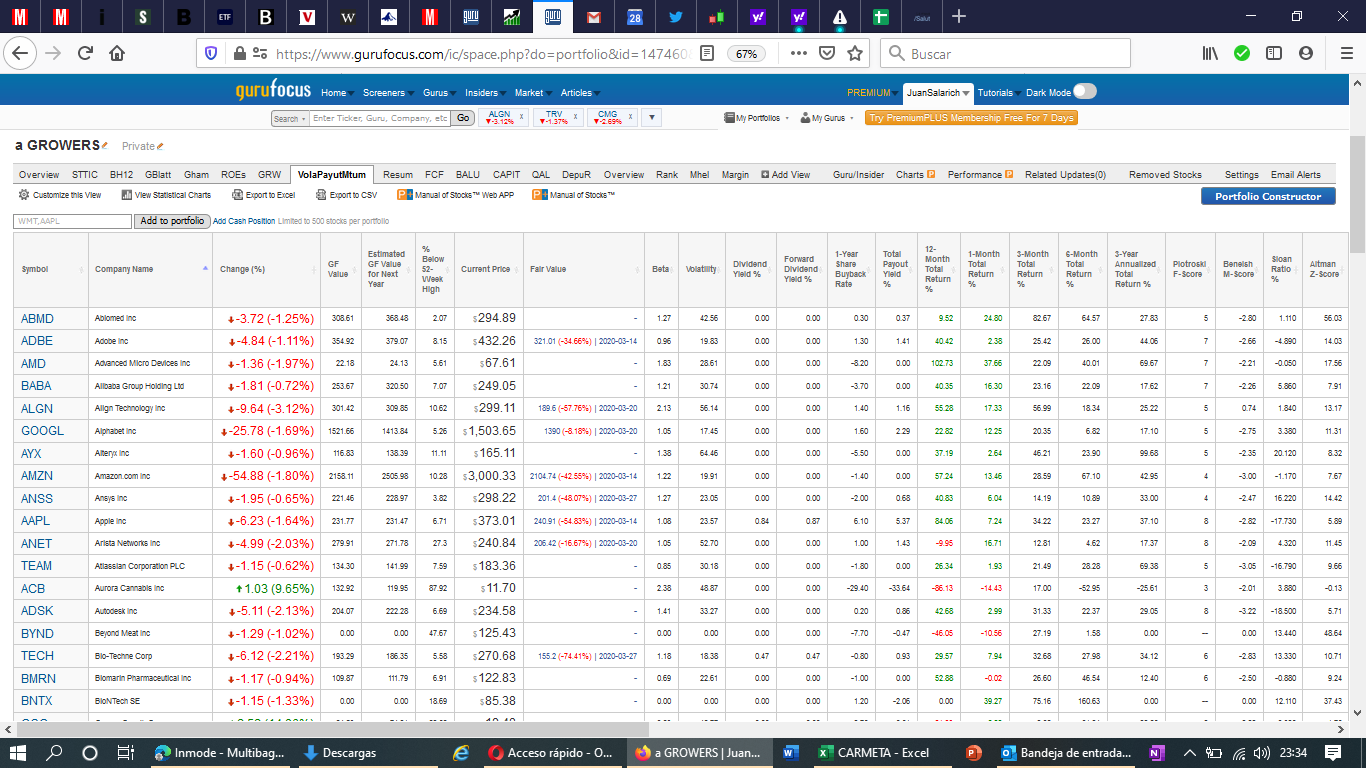Click Add View
This screenshot has width=1366, height=768.
pos(786,174)
